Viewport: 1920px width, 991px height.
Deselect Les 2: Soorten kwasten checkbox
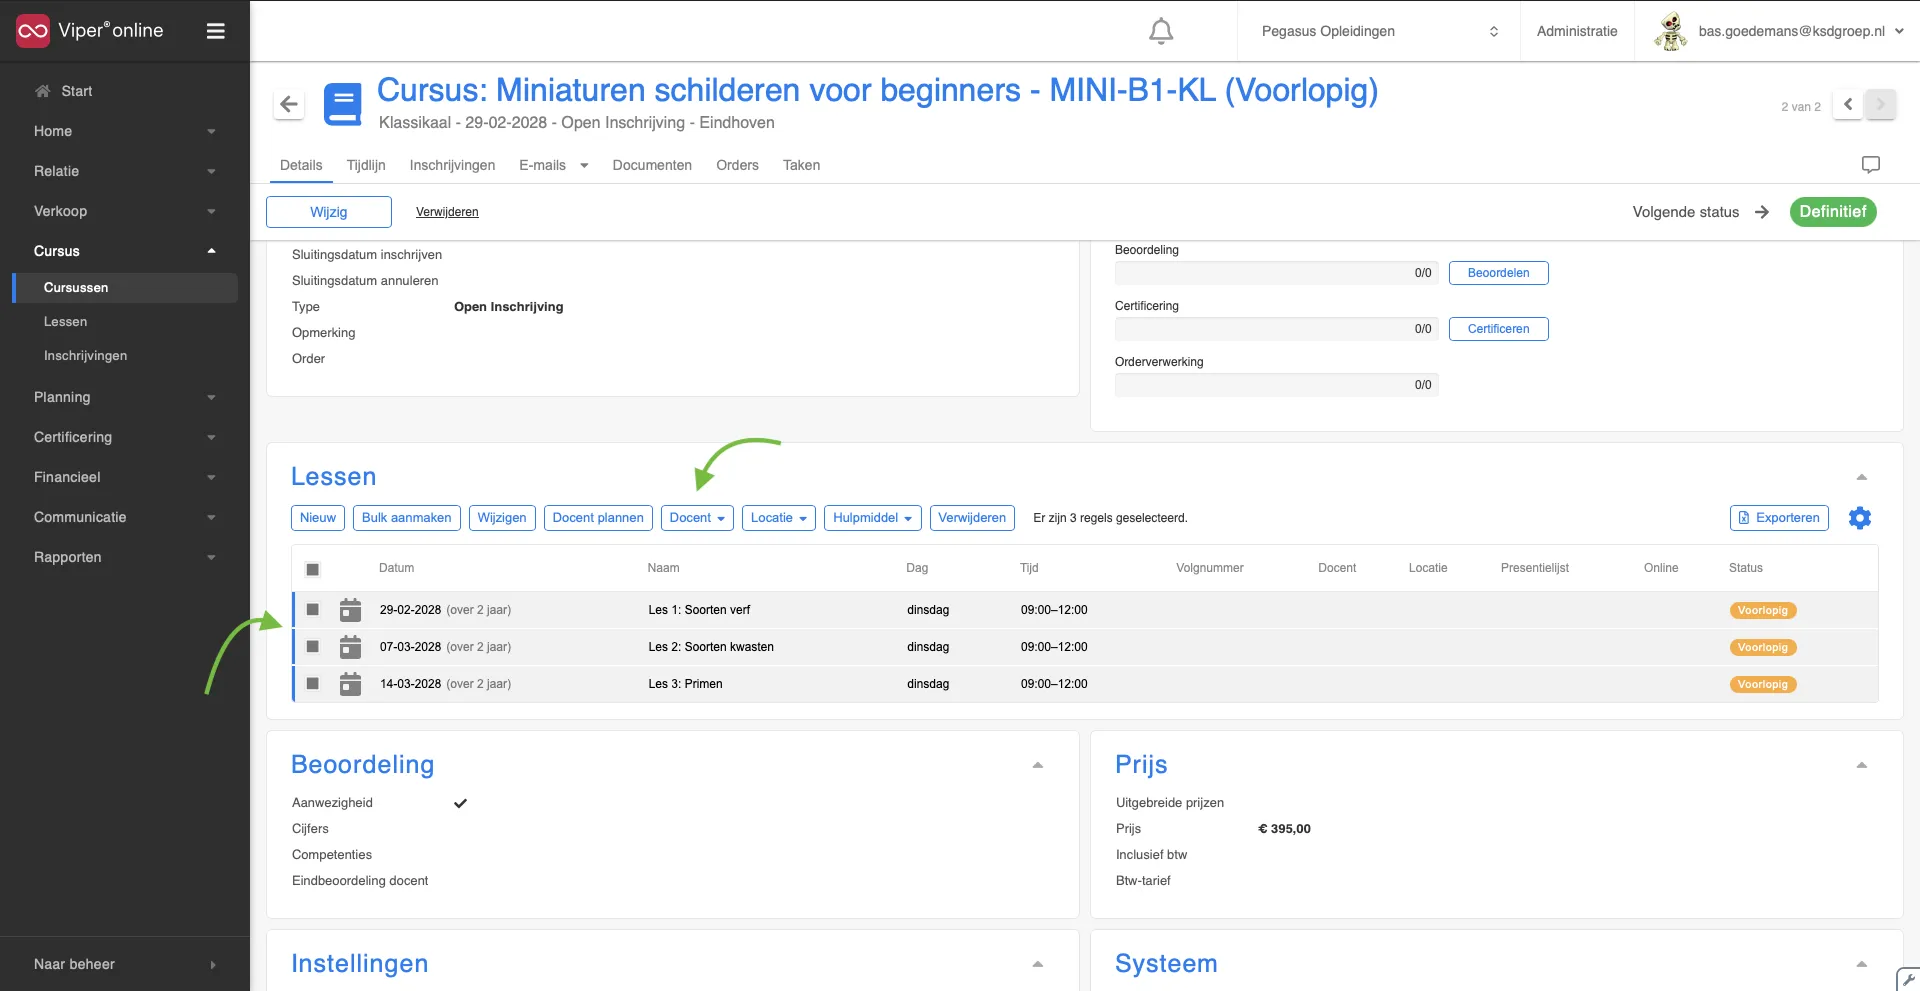312,647
